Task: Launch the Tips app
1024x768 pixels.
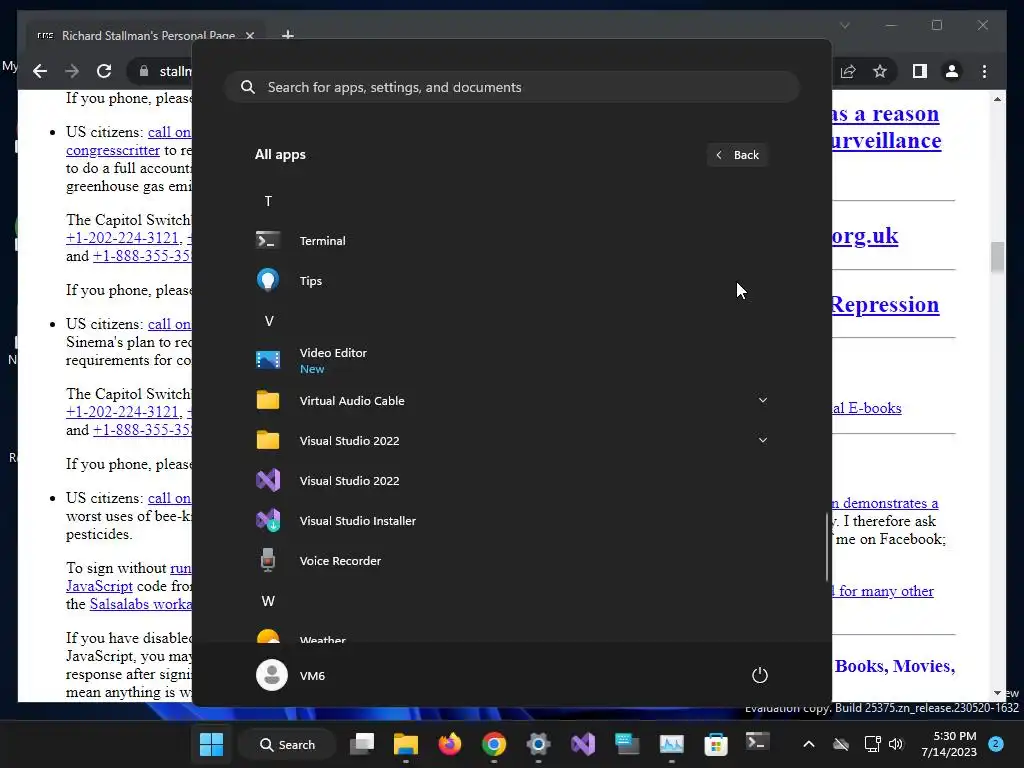Action: point(511,281)
